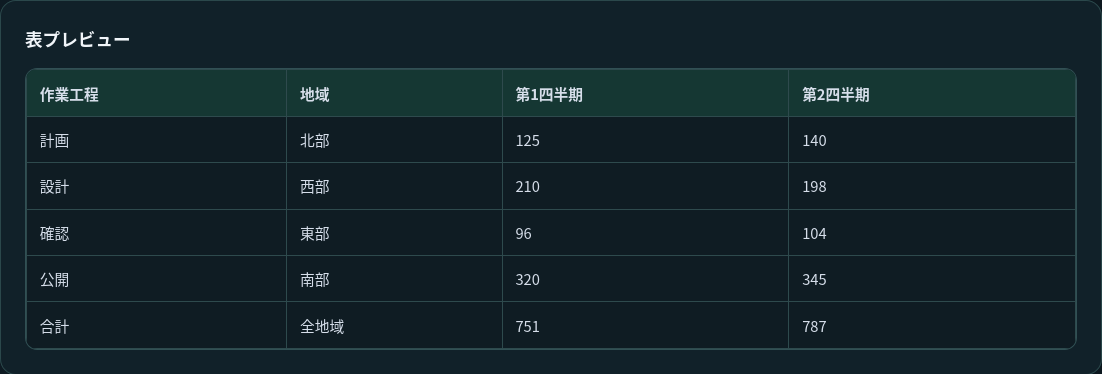
Task: Click the value 96 cell
Action: [x=645, y=233]
